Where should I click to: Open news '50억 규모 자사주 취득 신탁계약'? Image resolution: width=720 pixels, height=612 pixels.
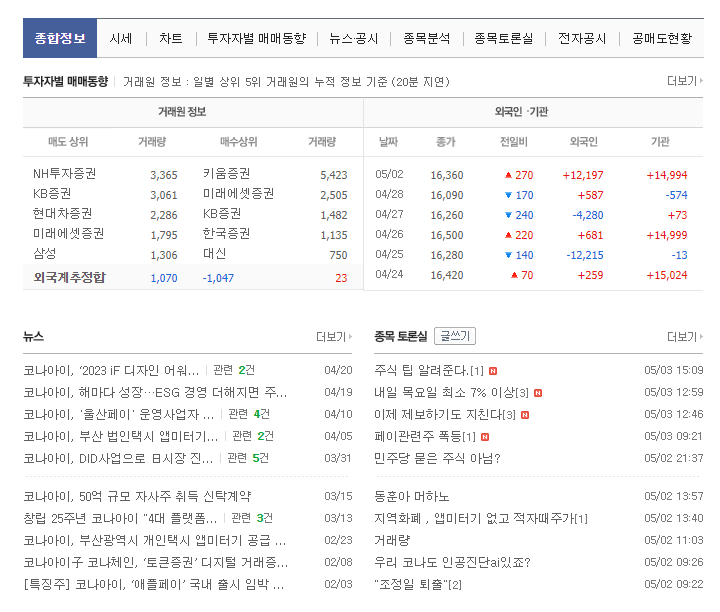point(137,496)
